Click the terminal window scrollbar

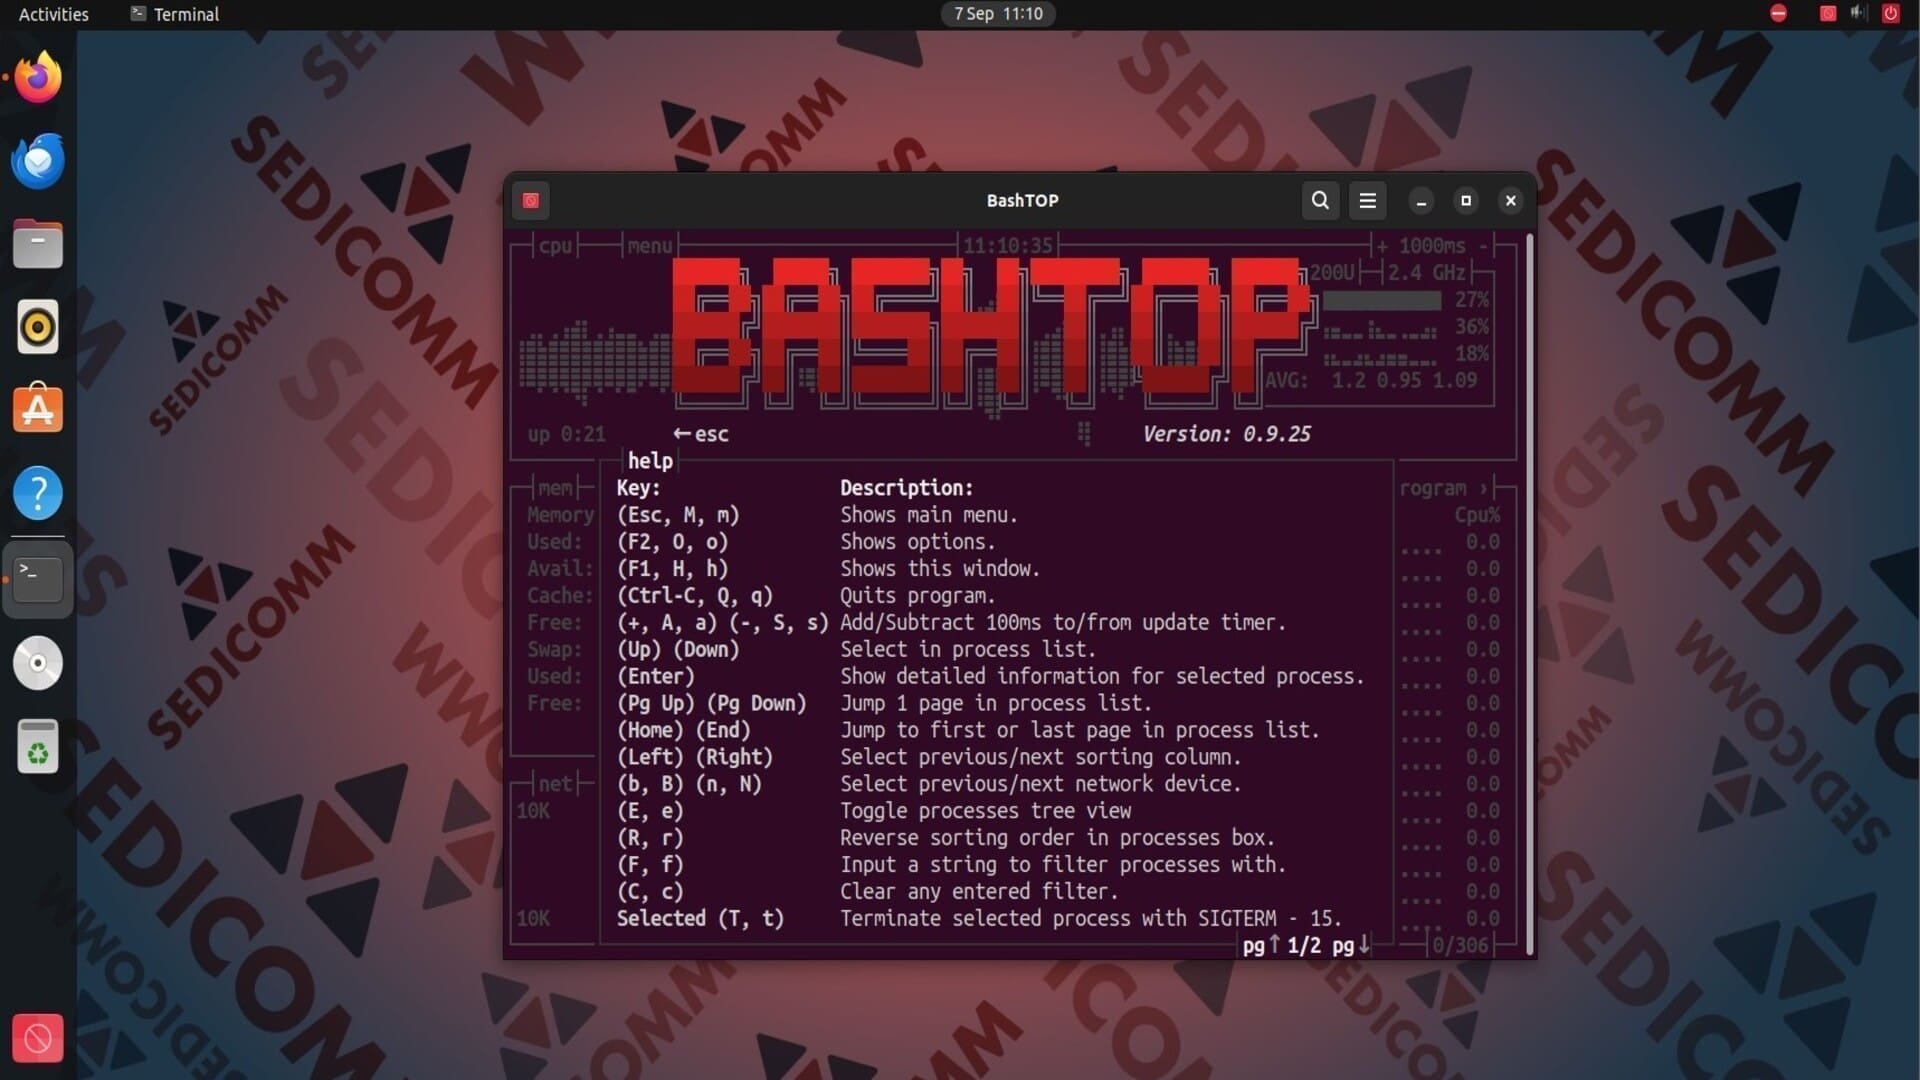coord(1529,592)
